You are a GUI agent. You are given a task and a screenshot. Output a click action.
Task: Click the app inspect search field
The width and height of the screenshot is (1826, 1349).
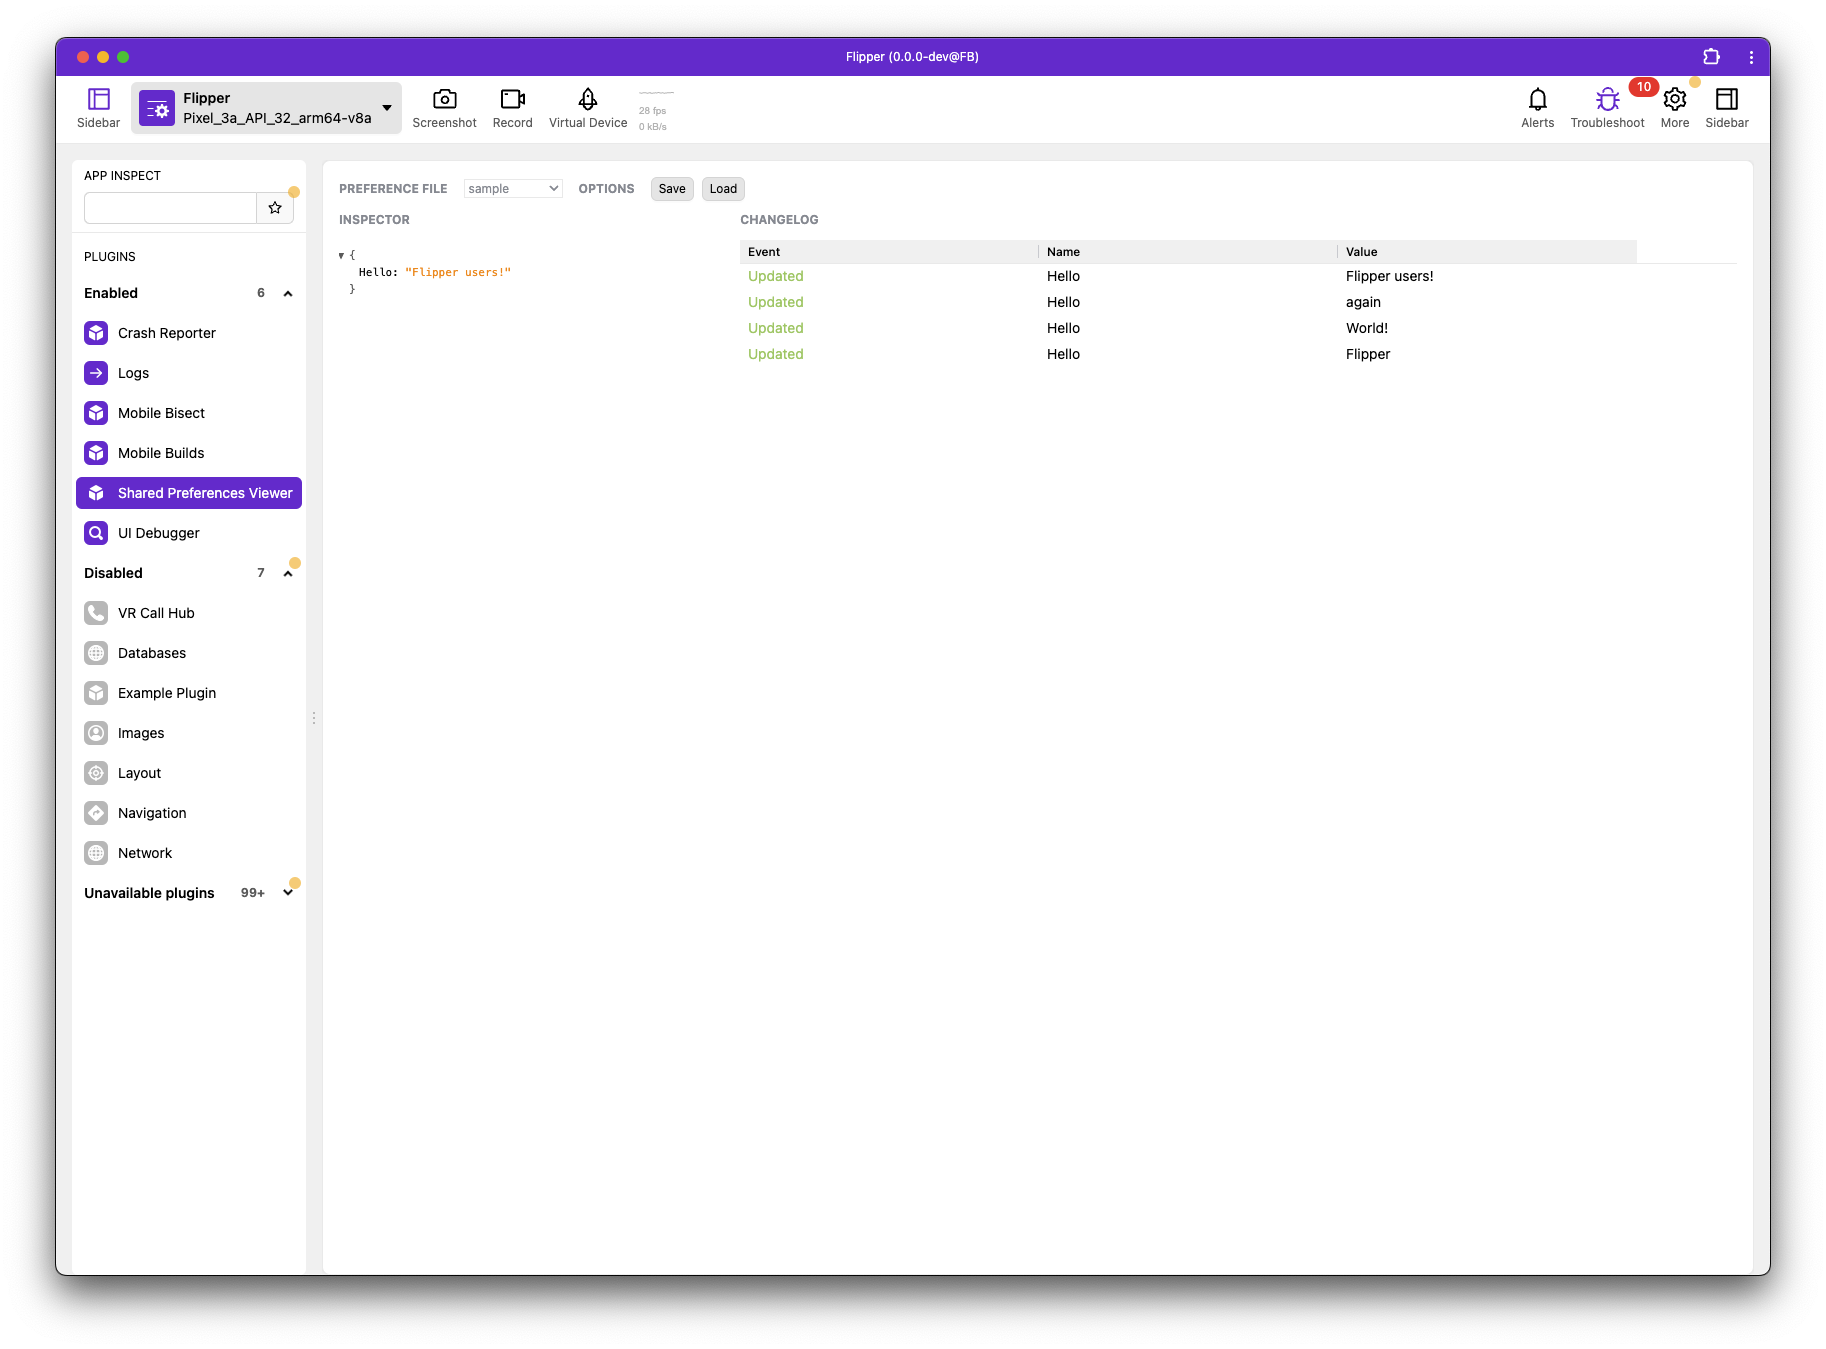(170, 208)
